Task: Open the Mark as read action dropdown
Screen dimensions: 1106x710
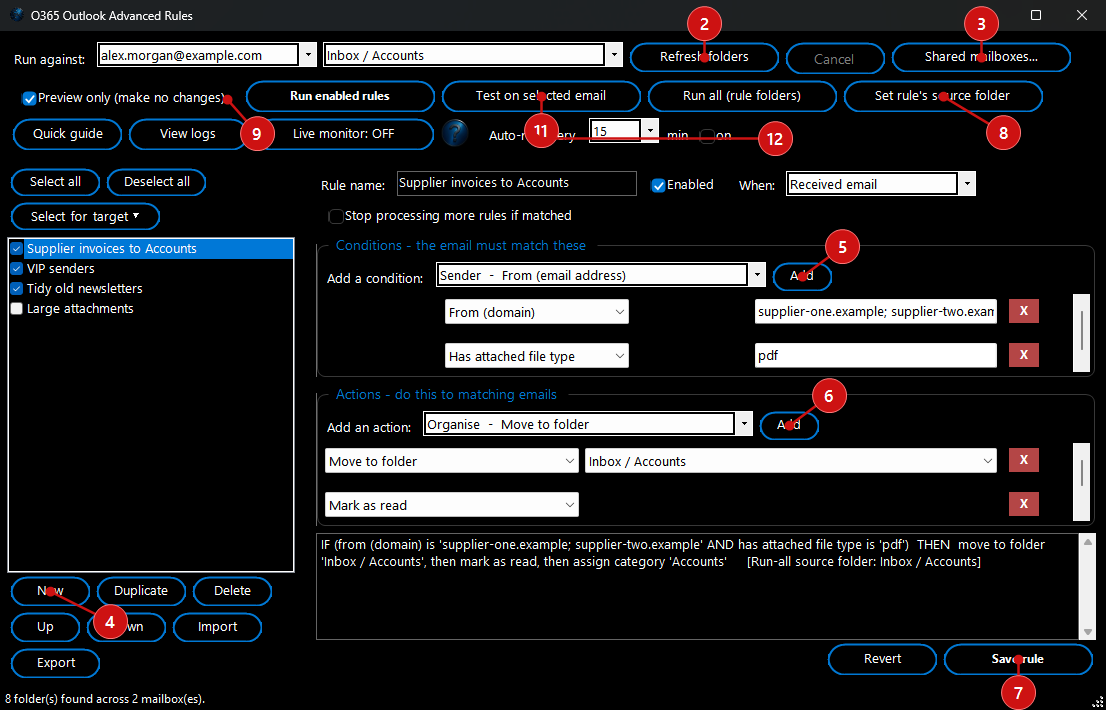Action: (x=451, y=505)
